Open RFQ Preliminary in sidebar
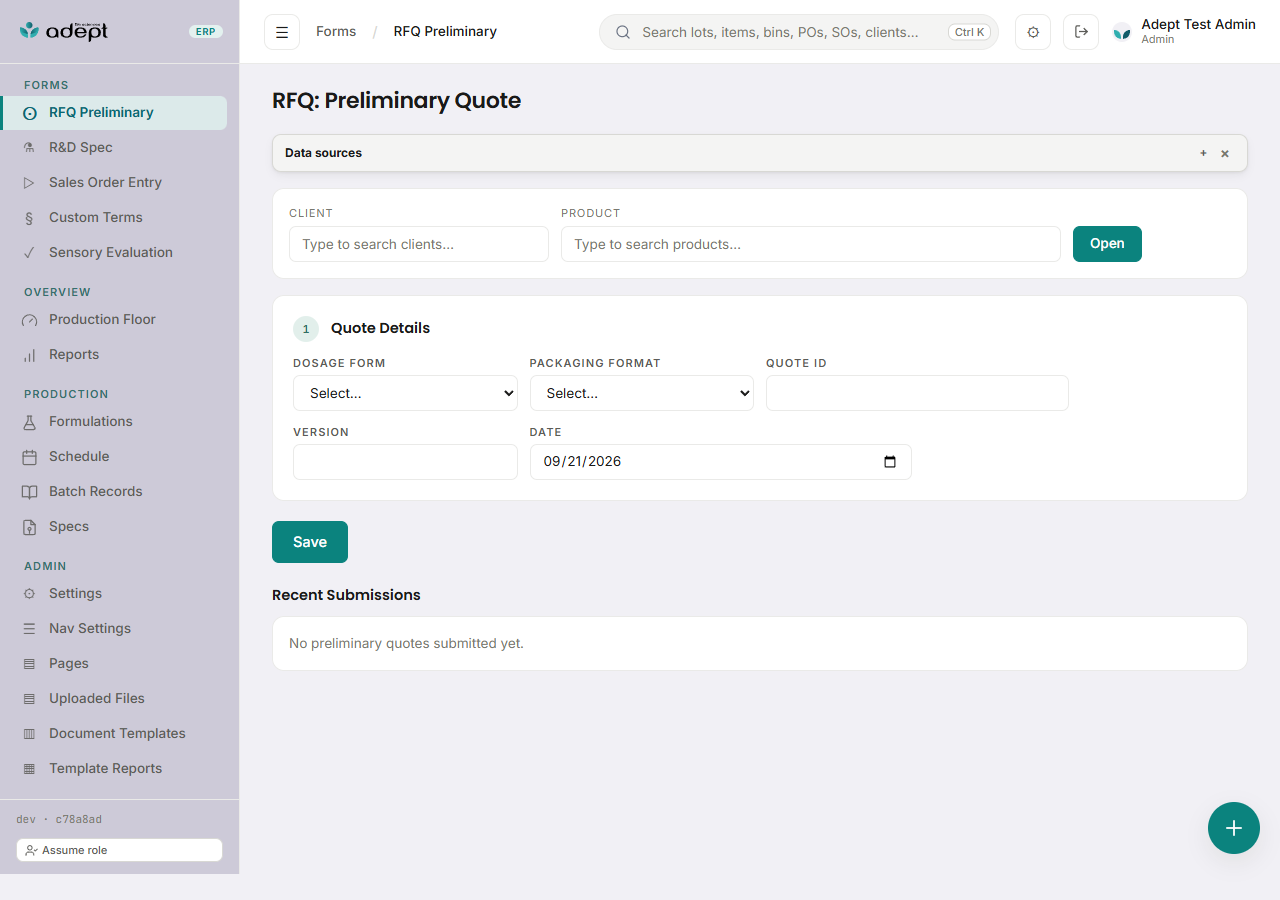This screenshot has height=900, width=1280. click(x=114, y=113)
